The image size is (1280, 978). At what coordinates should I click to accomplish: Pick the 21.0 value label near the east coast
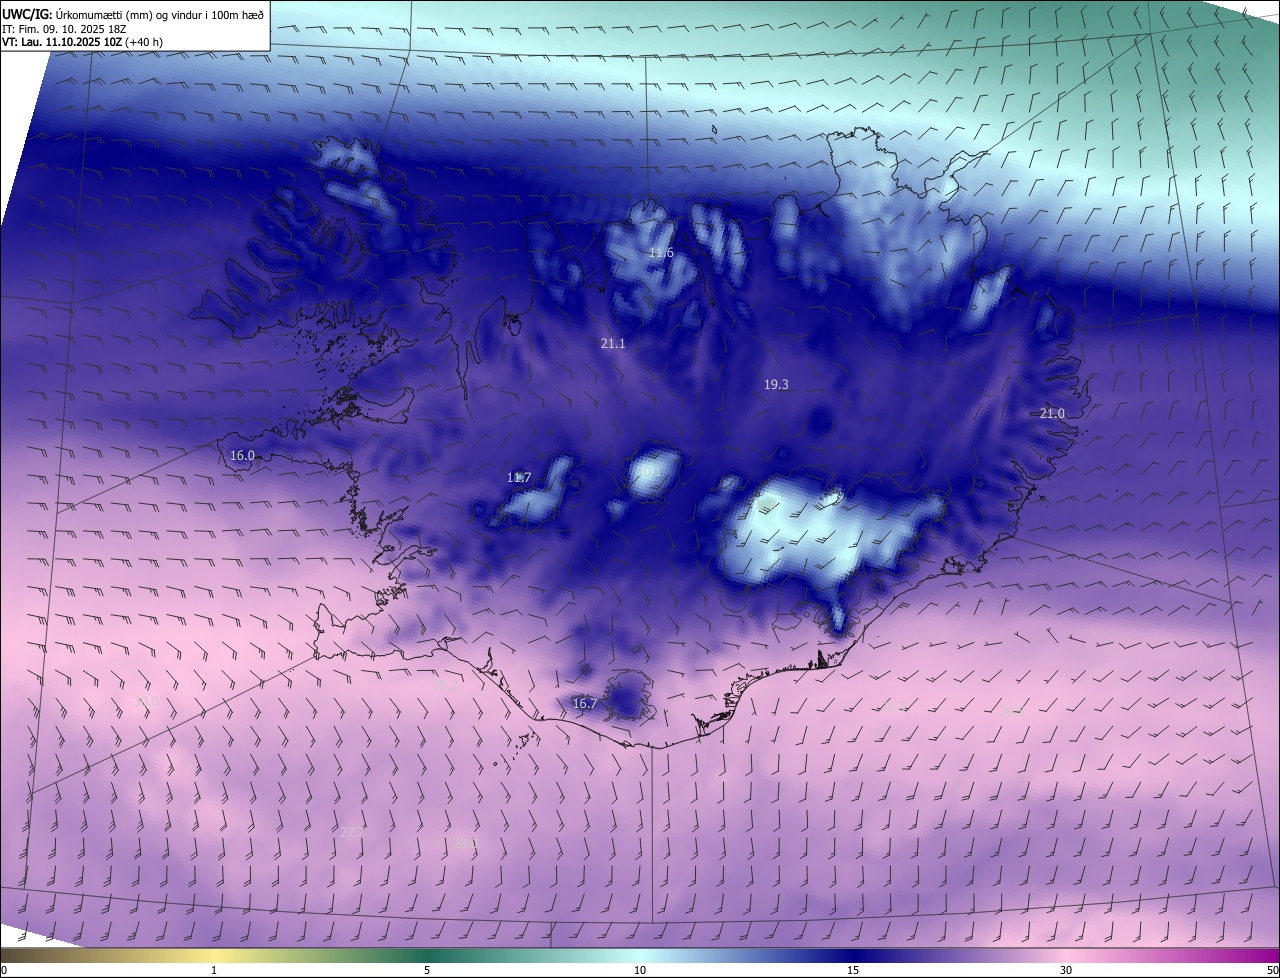tap(1052, 413)
